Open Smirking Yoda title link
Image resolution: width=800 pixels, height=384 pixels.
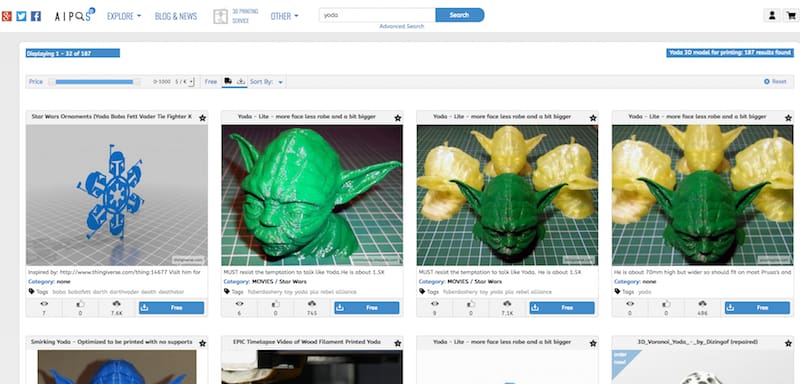click(x=112, y=342)
